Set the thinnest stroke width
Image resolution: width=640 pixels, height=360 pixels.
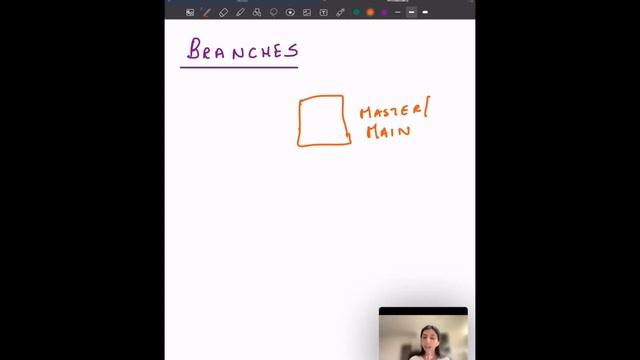398,12
